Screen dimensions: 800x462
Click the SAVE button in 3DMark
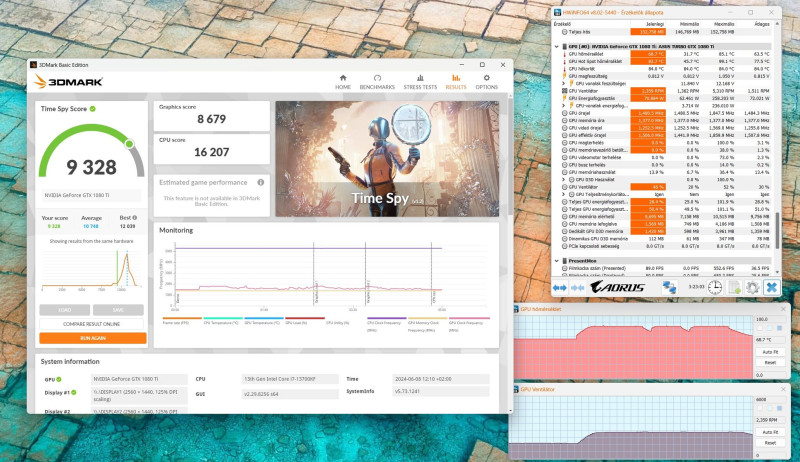pyautogui.click(x=118, y=310)
